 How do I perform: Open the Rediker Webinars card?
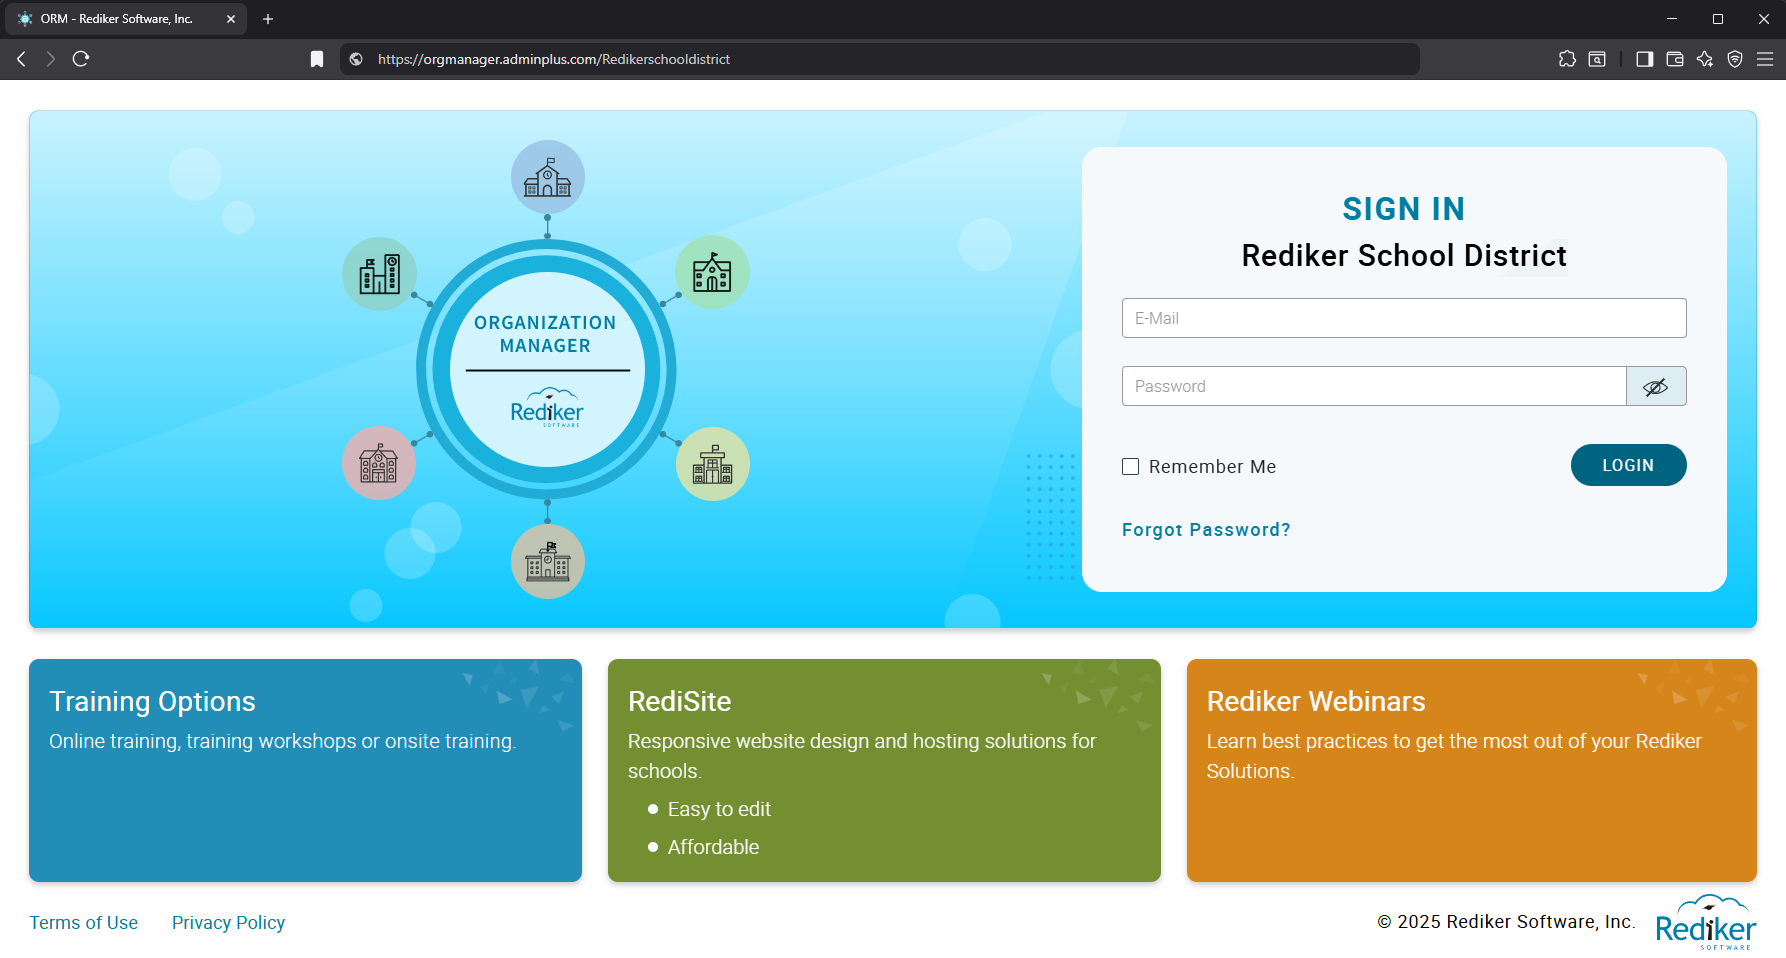point(1471,770)
